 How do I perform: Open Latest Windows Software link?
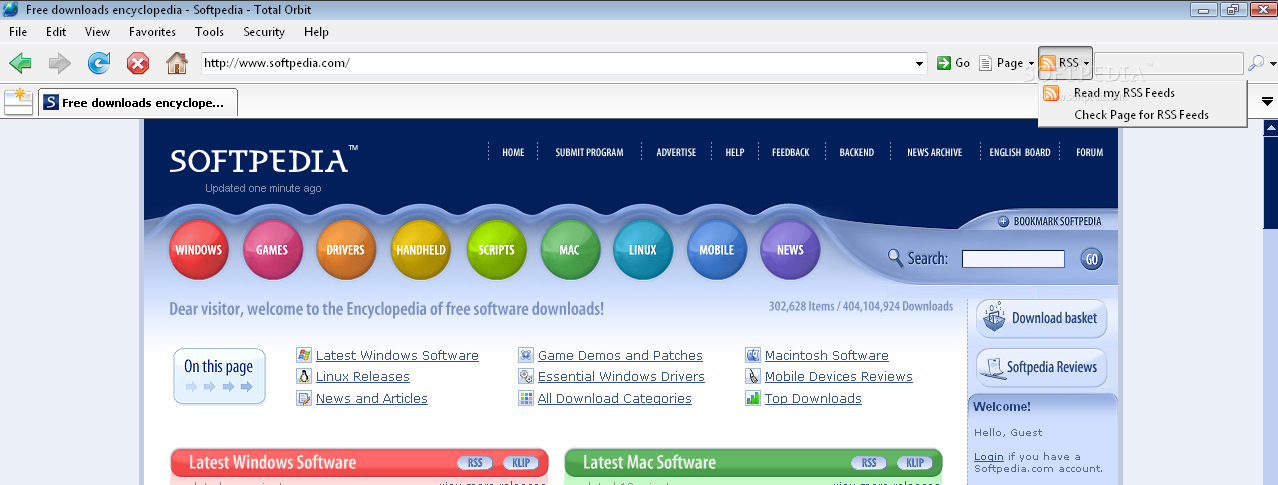(x=397, y=356)
